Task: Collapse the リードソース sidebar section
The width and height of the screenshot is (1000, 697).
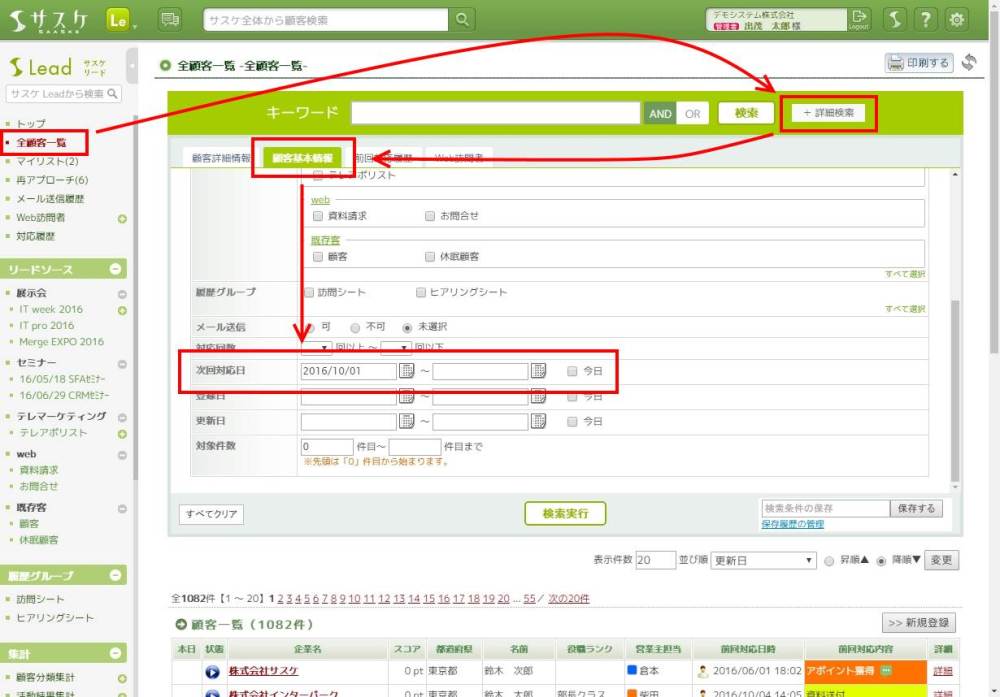Action: point(116,269)
